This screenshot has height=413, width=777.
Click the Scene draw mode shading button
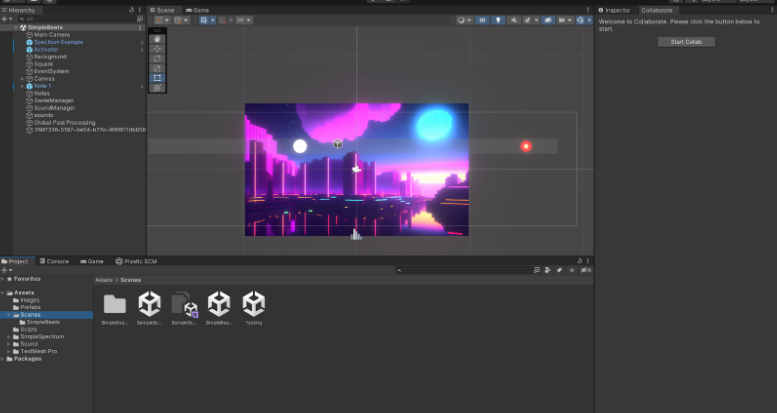pos(461,20)
